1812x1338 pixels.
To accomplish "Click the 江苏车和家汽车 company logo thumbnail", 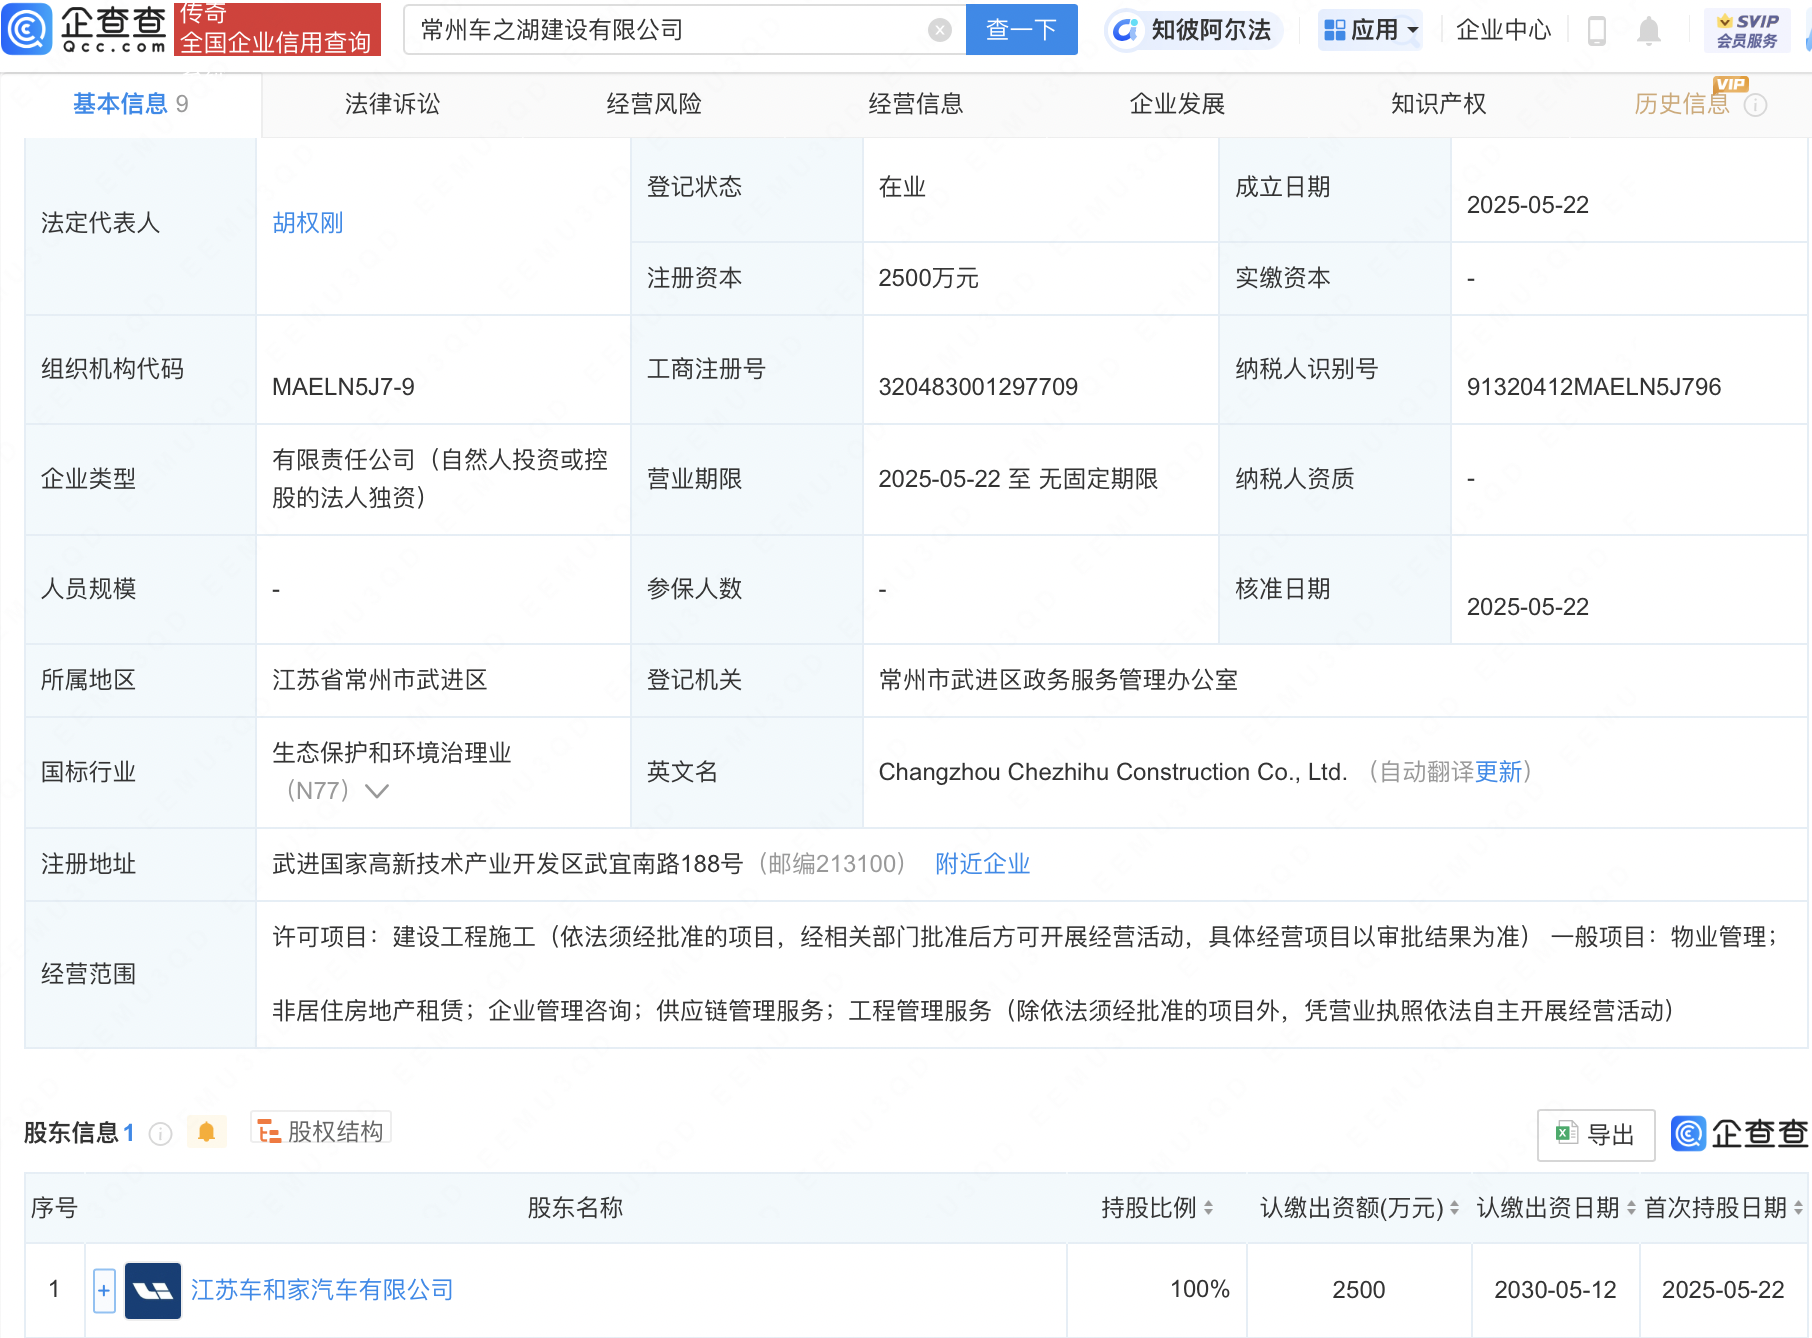I will point(153,1290).
